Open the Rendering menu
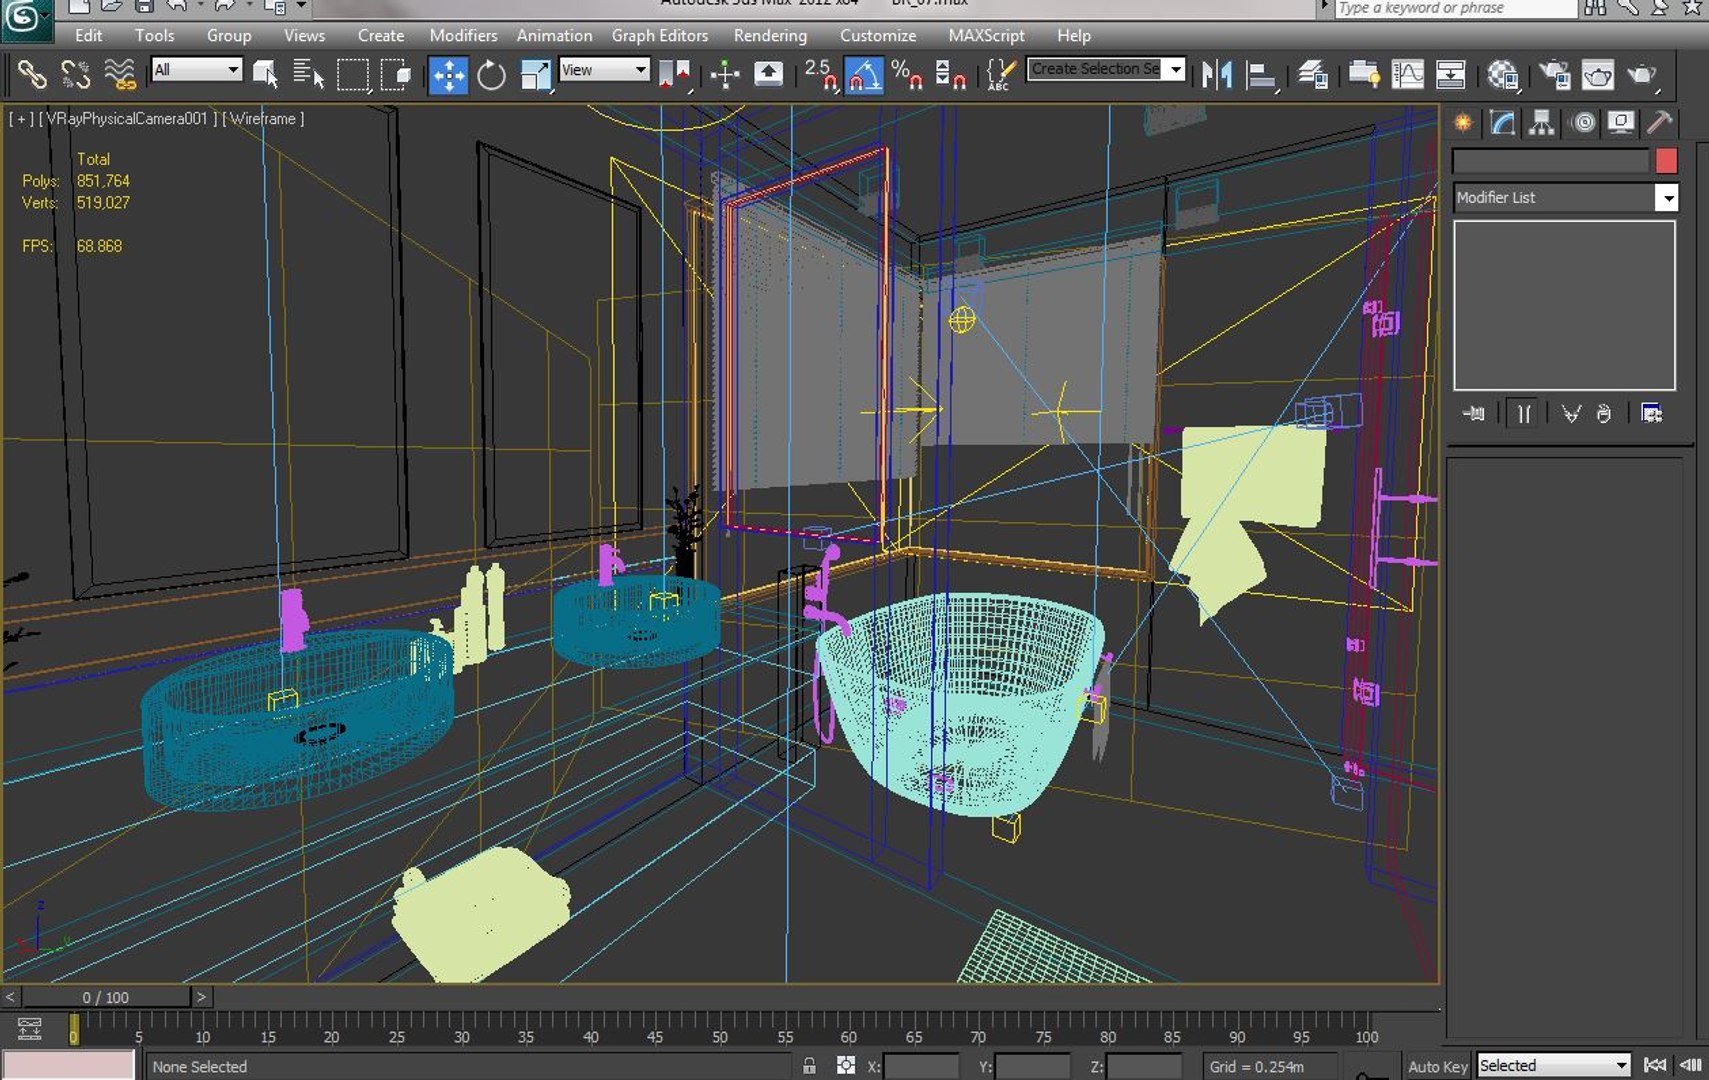 point(770,35)
